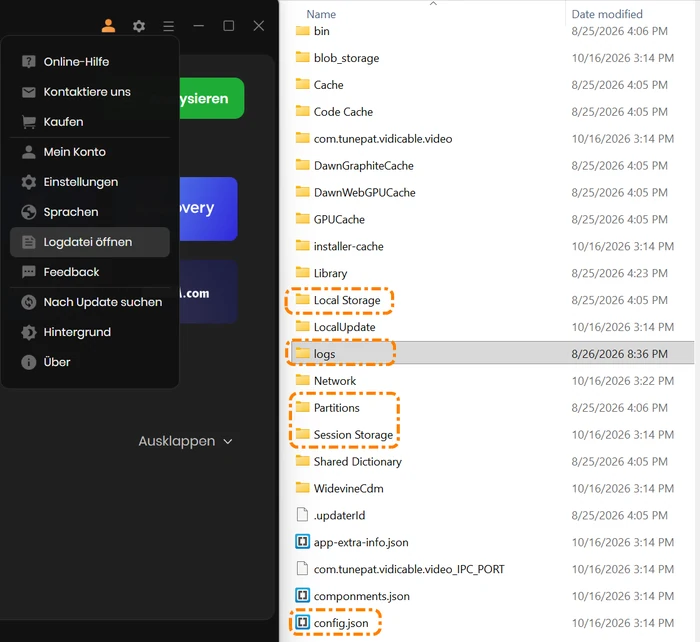Screen dimensions: 700x642
Task: Open the Hintergrund menu entry
Action: point(90,332)
